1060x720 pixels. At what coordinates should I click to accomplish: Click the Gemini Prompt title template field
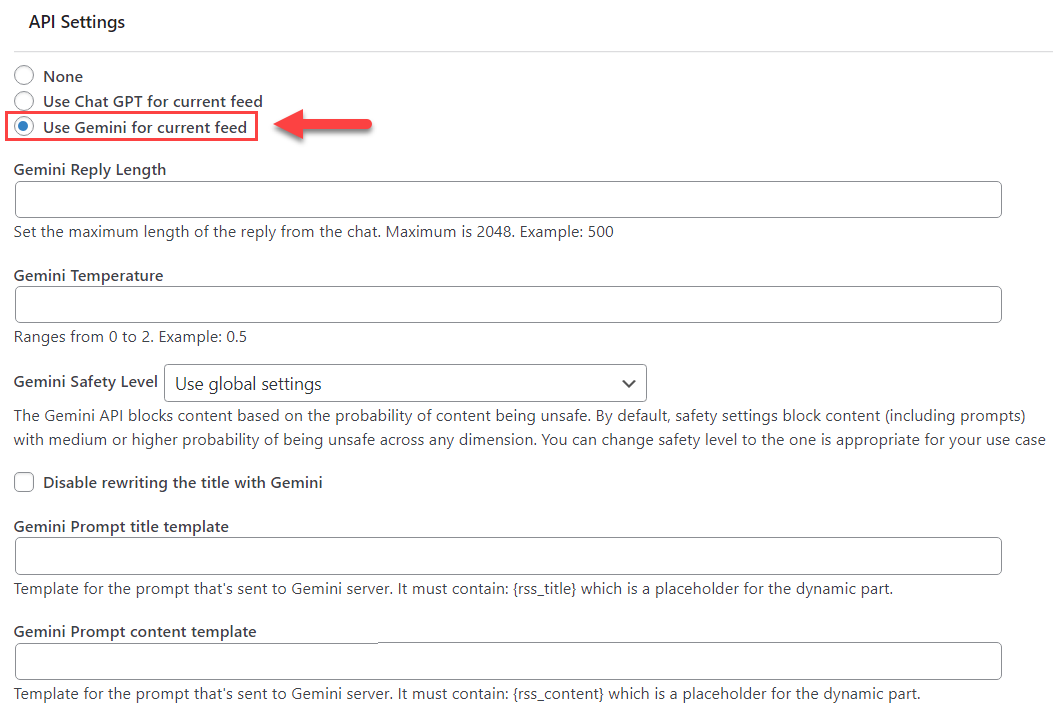click(508, 556)
